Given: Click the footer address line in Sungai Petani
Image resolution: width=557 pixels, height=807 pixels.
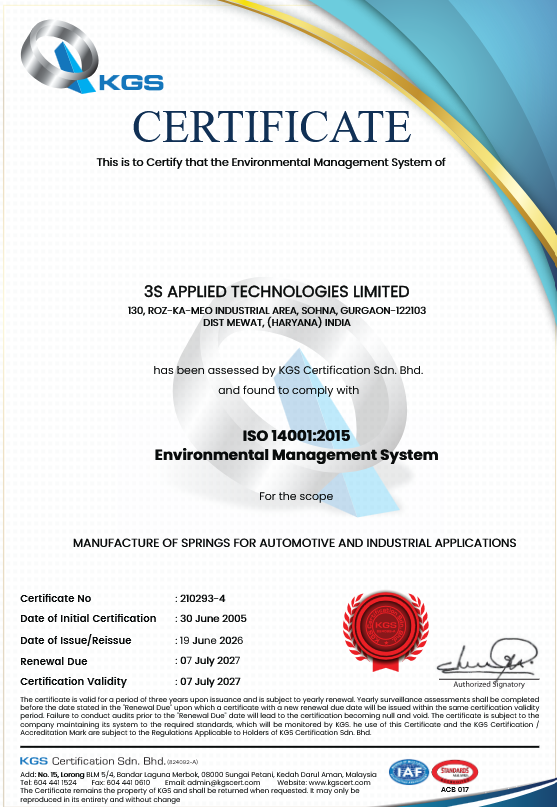Looking at the screenshot, I should (198, 775).
